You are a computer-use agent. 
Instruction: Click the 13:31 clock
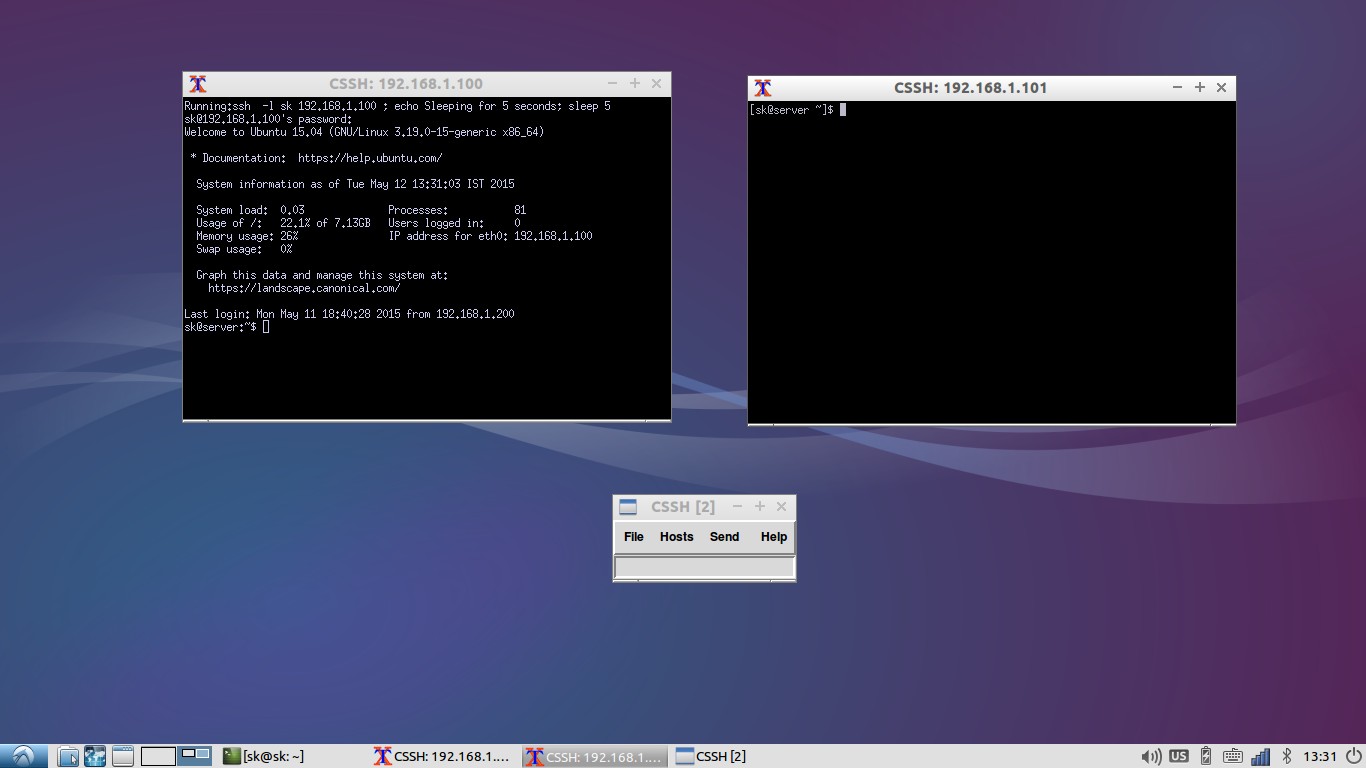coord(1320,756)
